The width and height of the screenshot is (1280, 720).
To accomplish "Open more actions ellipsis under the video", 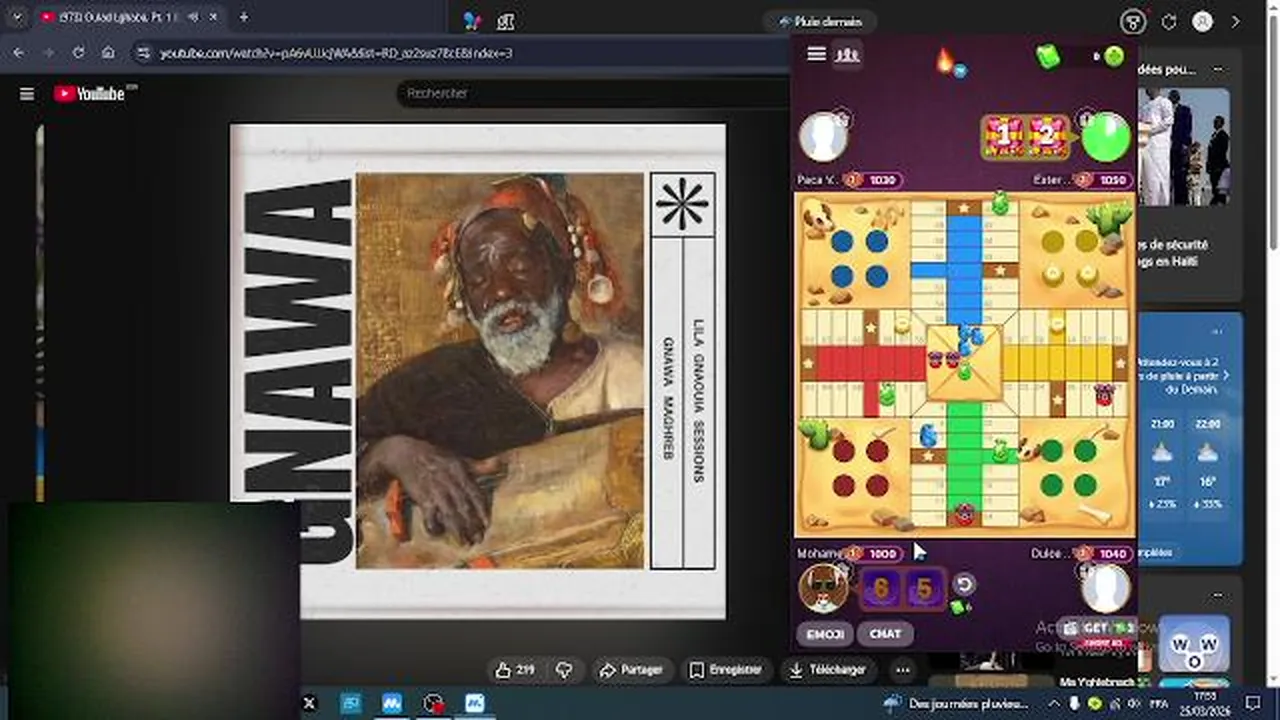I will click(902, 670).
